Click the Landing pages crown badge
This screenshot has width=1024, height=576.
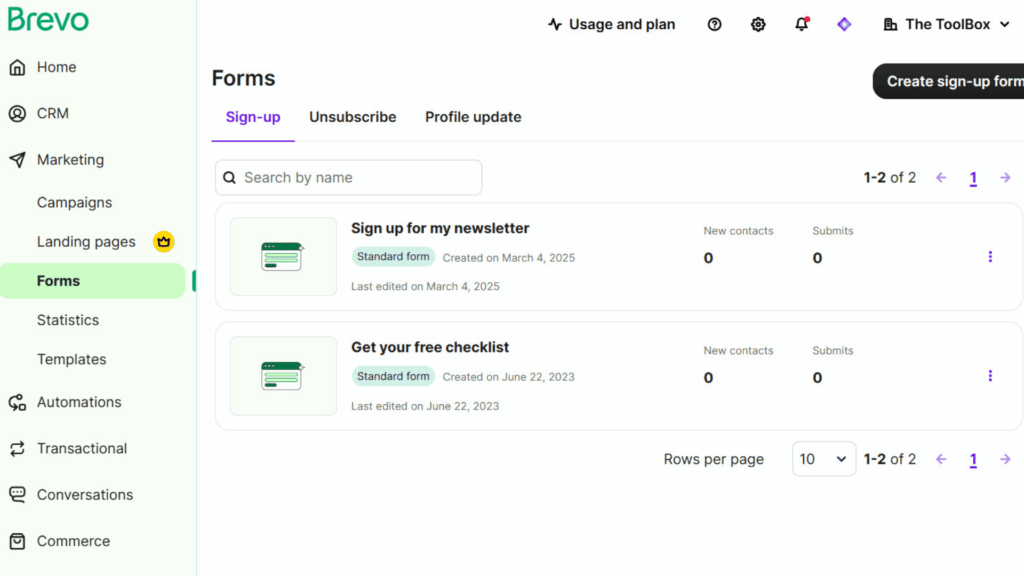click(x=164, y=241)
